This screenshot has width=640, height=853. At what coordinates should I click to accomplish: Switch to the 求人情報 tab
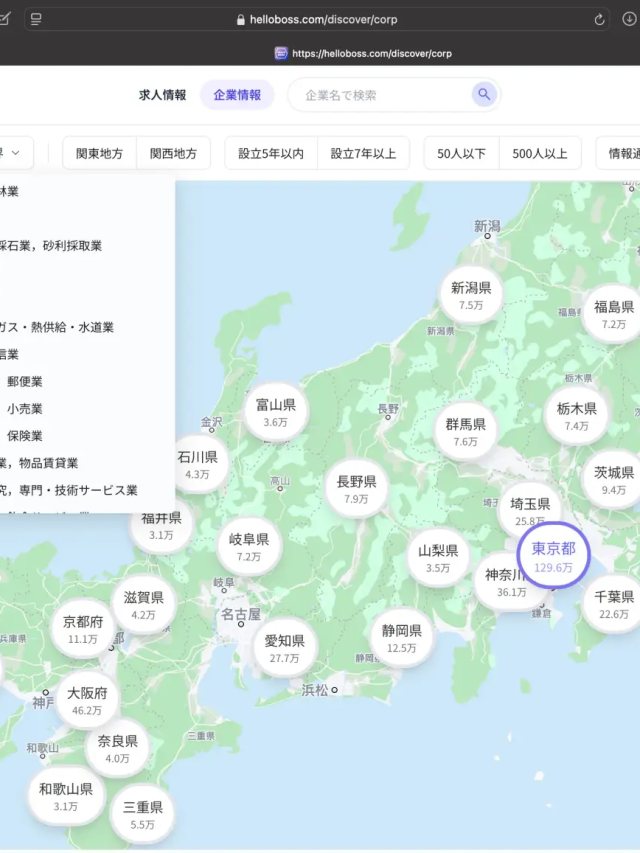[x=162, y=95]
